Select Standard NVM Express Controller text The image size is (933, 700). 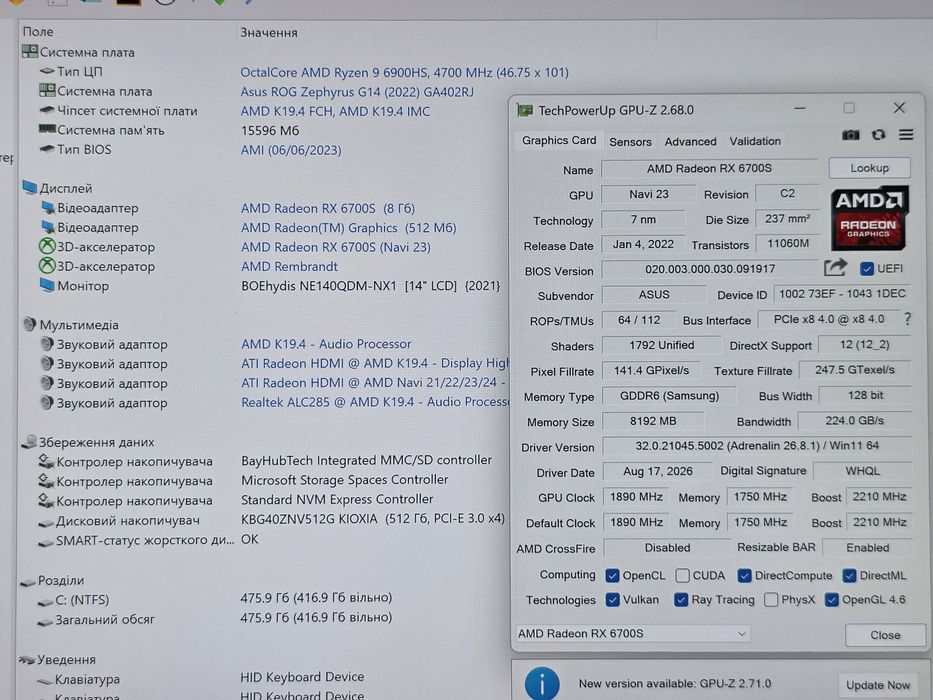pyautogui.click(x=337, y=499)
